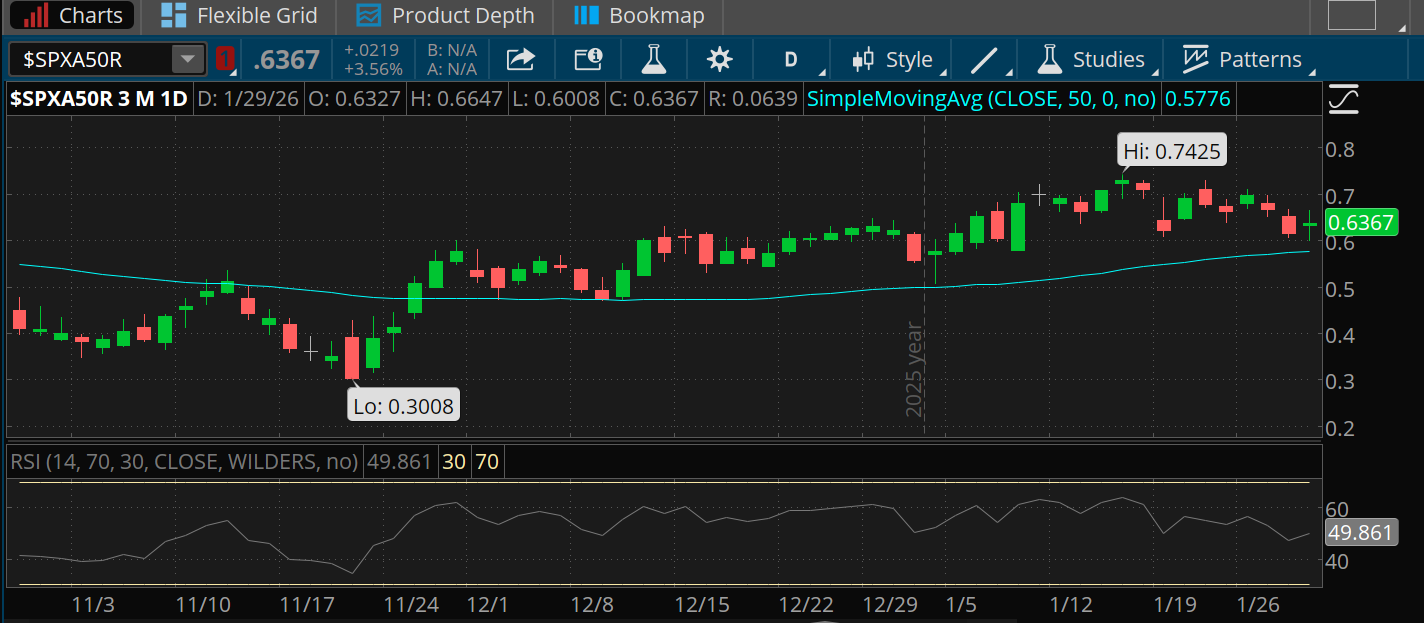Open the D timeframe dropdown
1424x623 pixels.
click(x=791, y=60)
